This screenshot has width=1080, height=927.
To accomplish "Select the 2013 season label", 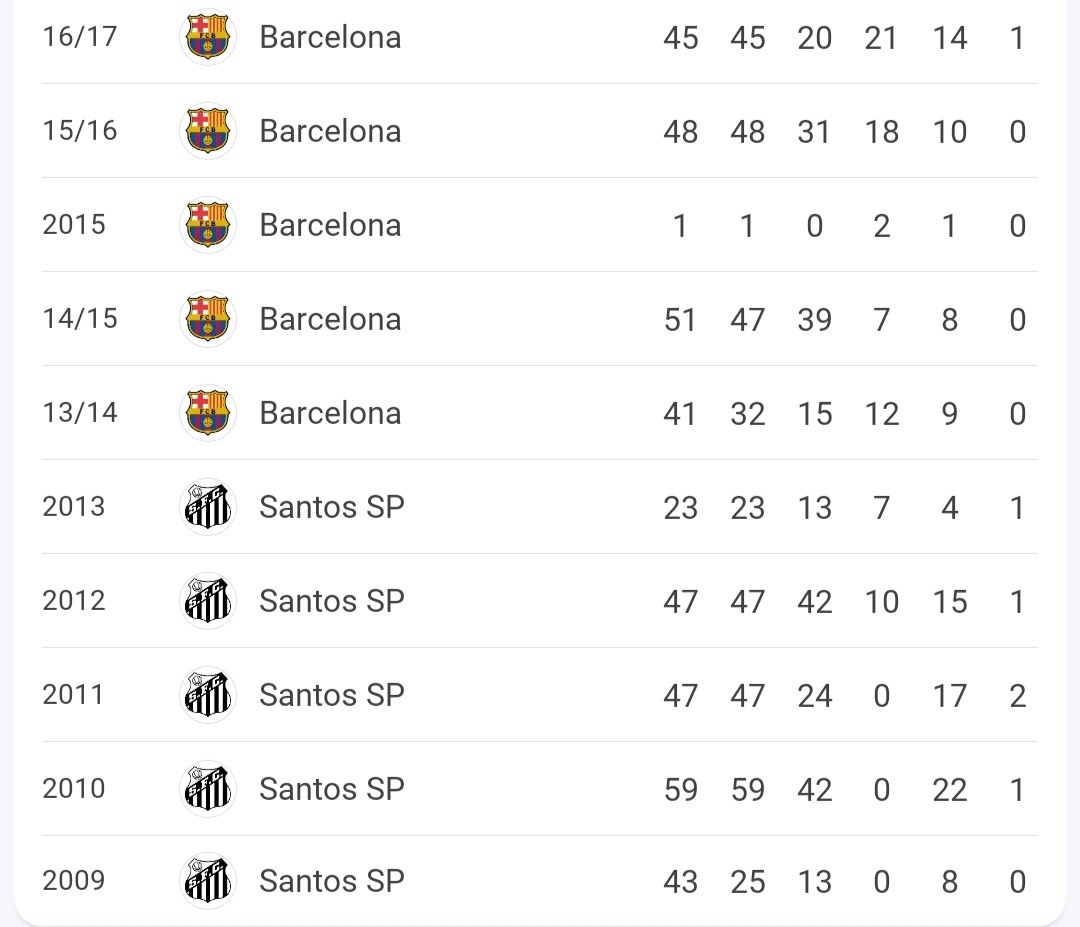I will coord(74,507).
